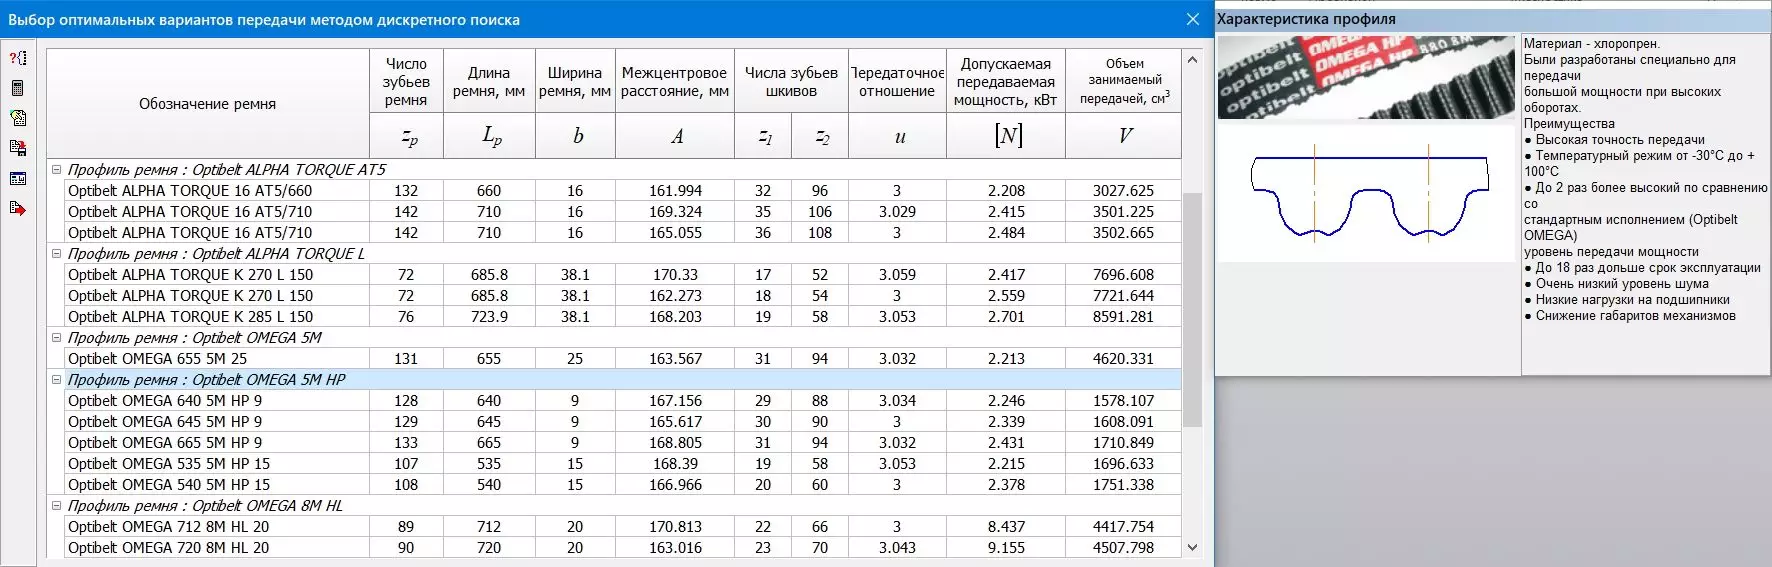Click 'Снижение габаритов механизмов' description line
Screen dimensions: 1772x567
[x=1630, y=316]
